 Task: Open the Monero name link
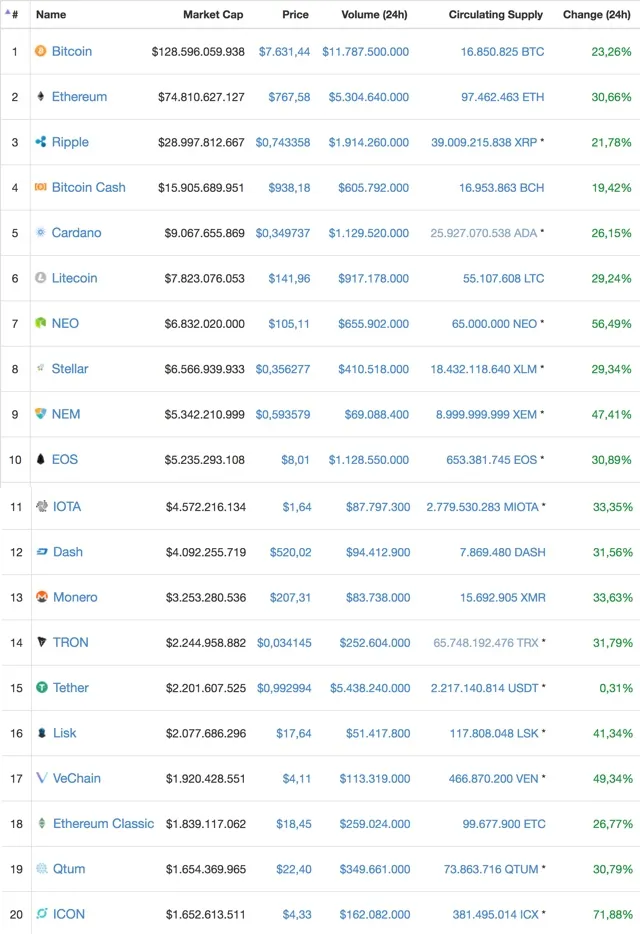75,597
